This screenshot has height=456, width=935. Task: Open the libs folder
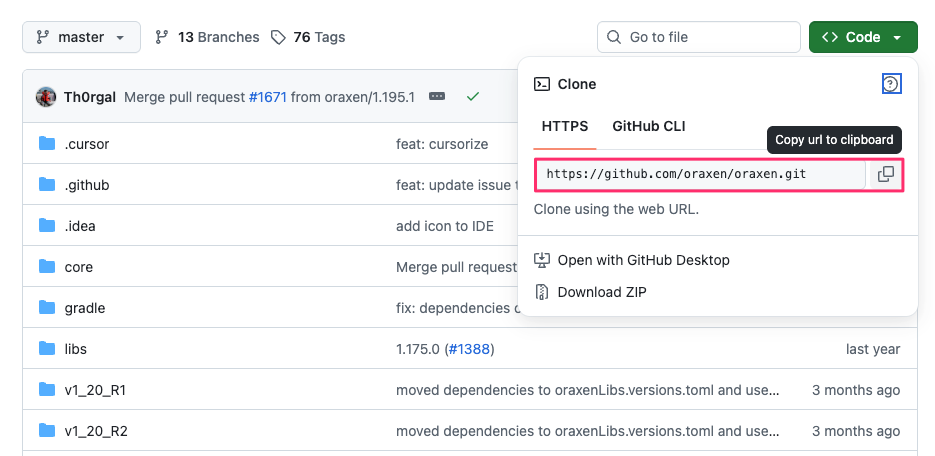click(76, 349)
